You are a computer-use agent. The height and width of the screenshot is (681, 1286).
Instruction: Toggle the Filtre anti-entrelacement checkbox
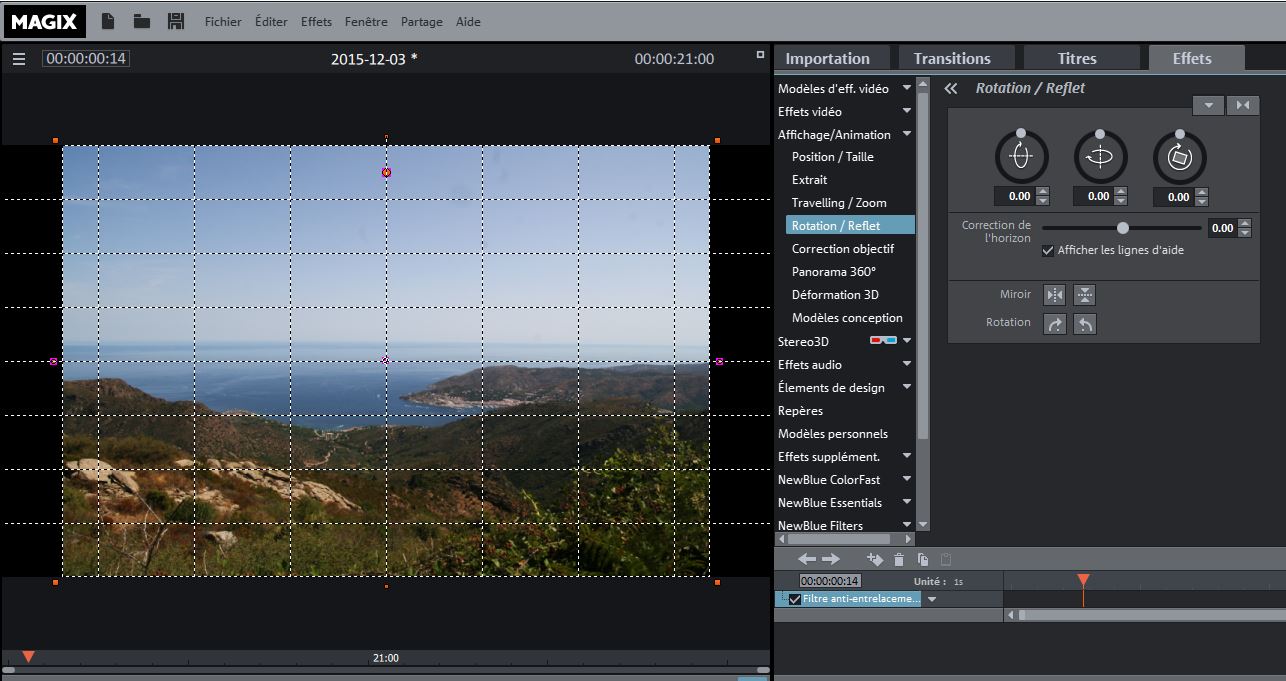click(x=795, y=599)
